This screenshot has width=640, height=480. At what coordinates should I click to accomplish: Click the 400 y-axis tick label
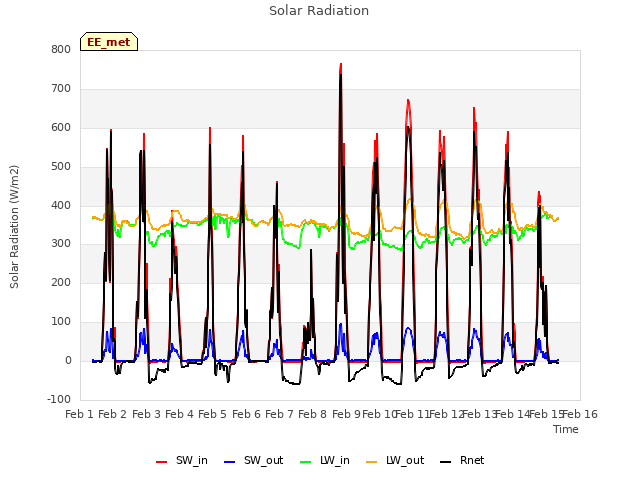(61, 205)
